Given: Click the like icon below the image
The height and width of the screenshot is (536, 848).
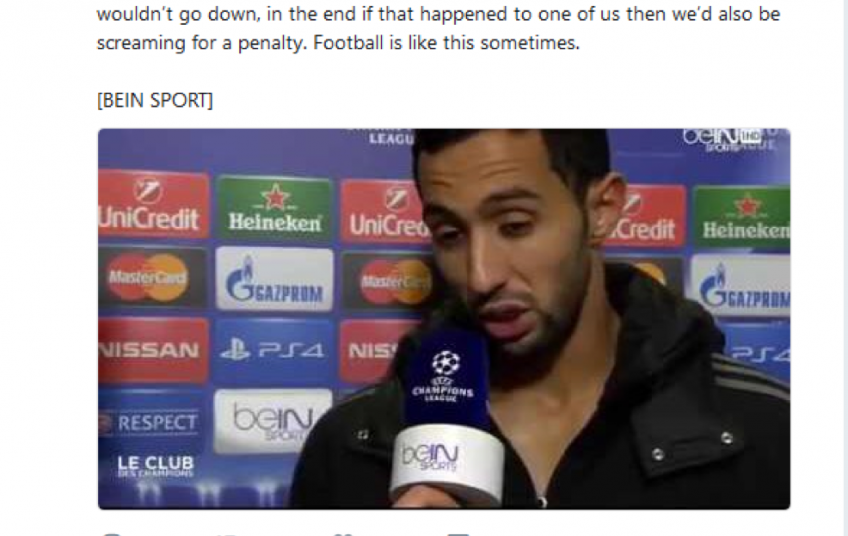Looking at the screenshot, I should click(344, 534).
